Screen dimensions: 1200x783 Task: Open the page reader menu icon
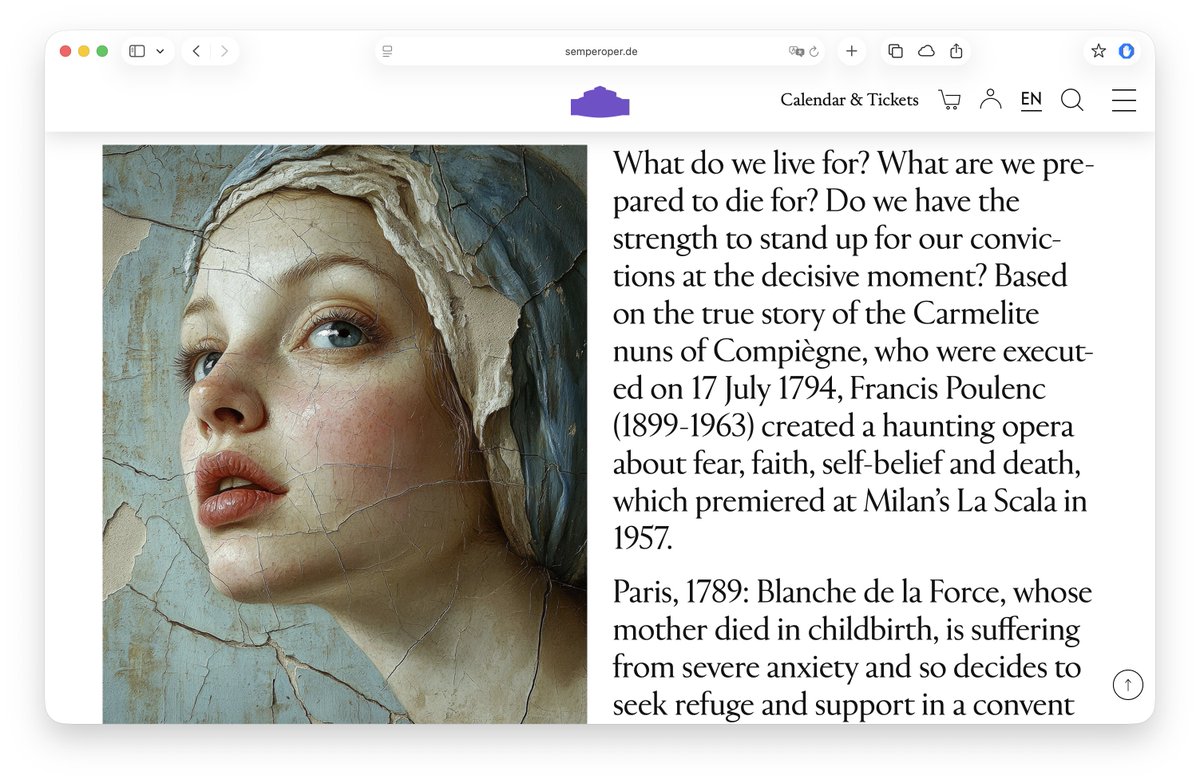pos(387,51)
